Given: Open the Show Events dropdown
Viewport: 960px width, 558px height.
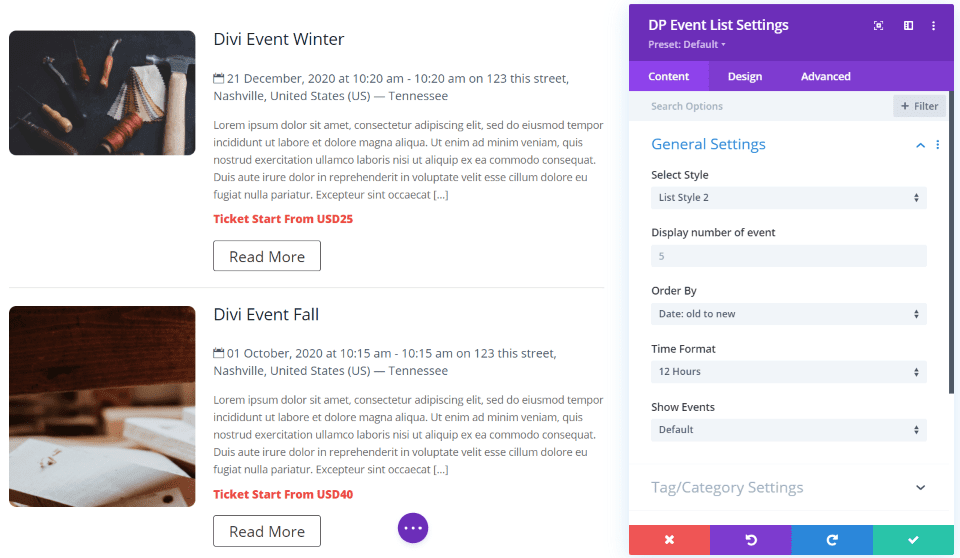Looking at the screenshot, I should (x=789, y=430).
